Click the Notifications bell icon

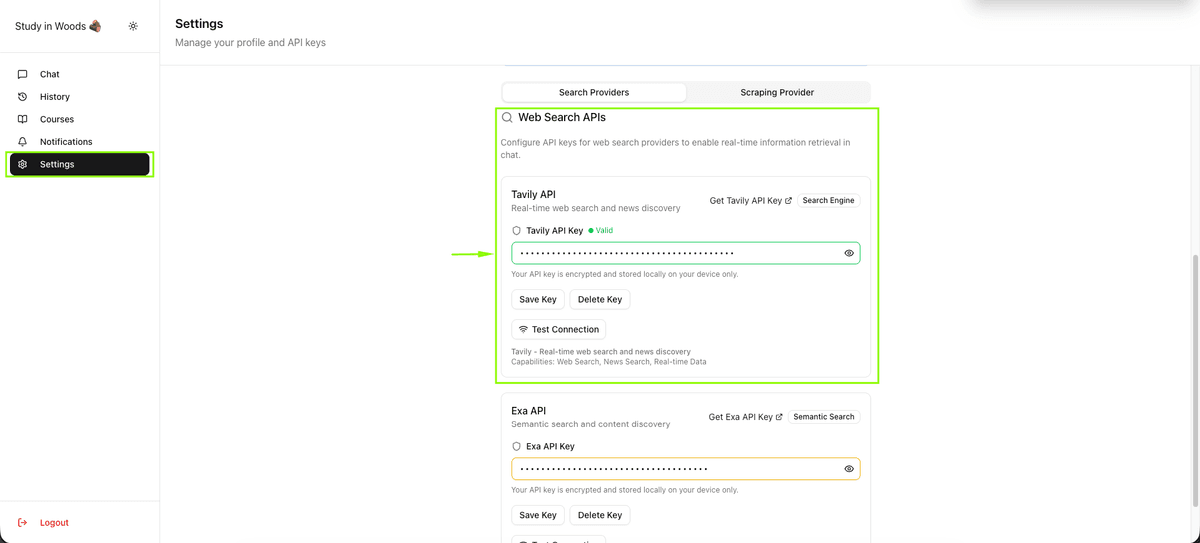click(x=23, y=142)
